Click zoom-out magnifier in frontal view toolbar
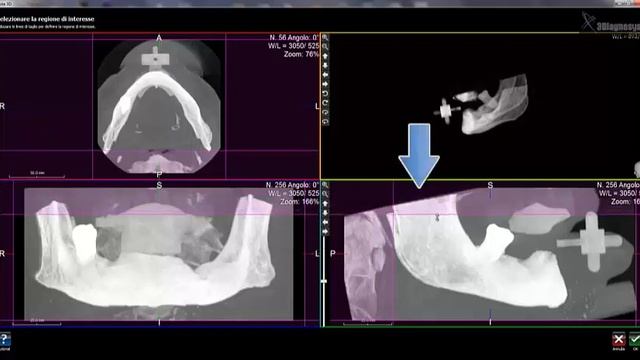Image resolution: width=640 pixels, height=360 pixels. coord(325,194)
